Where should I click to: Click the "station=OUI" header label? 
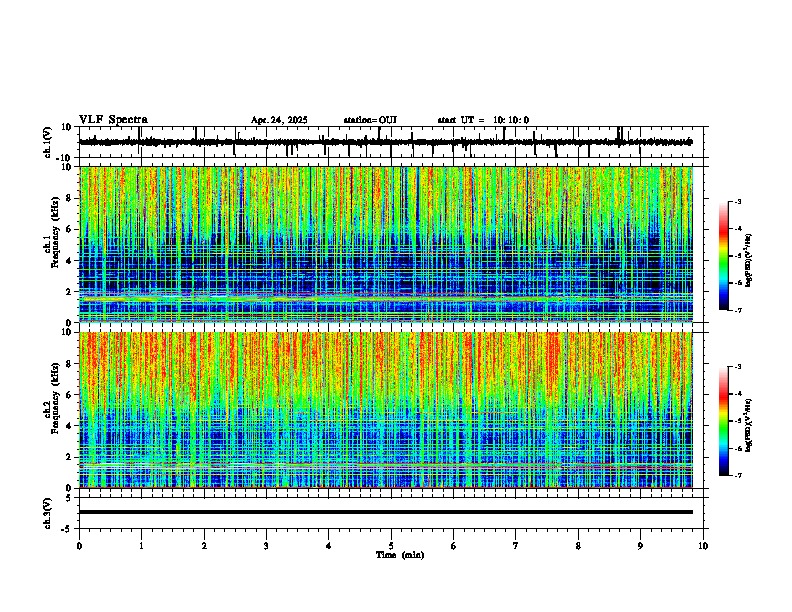tap(370, 120)
